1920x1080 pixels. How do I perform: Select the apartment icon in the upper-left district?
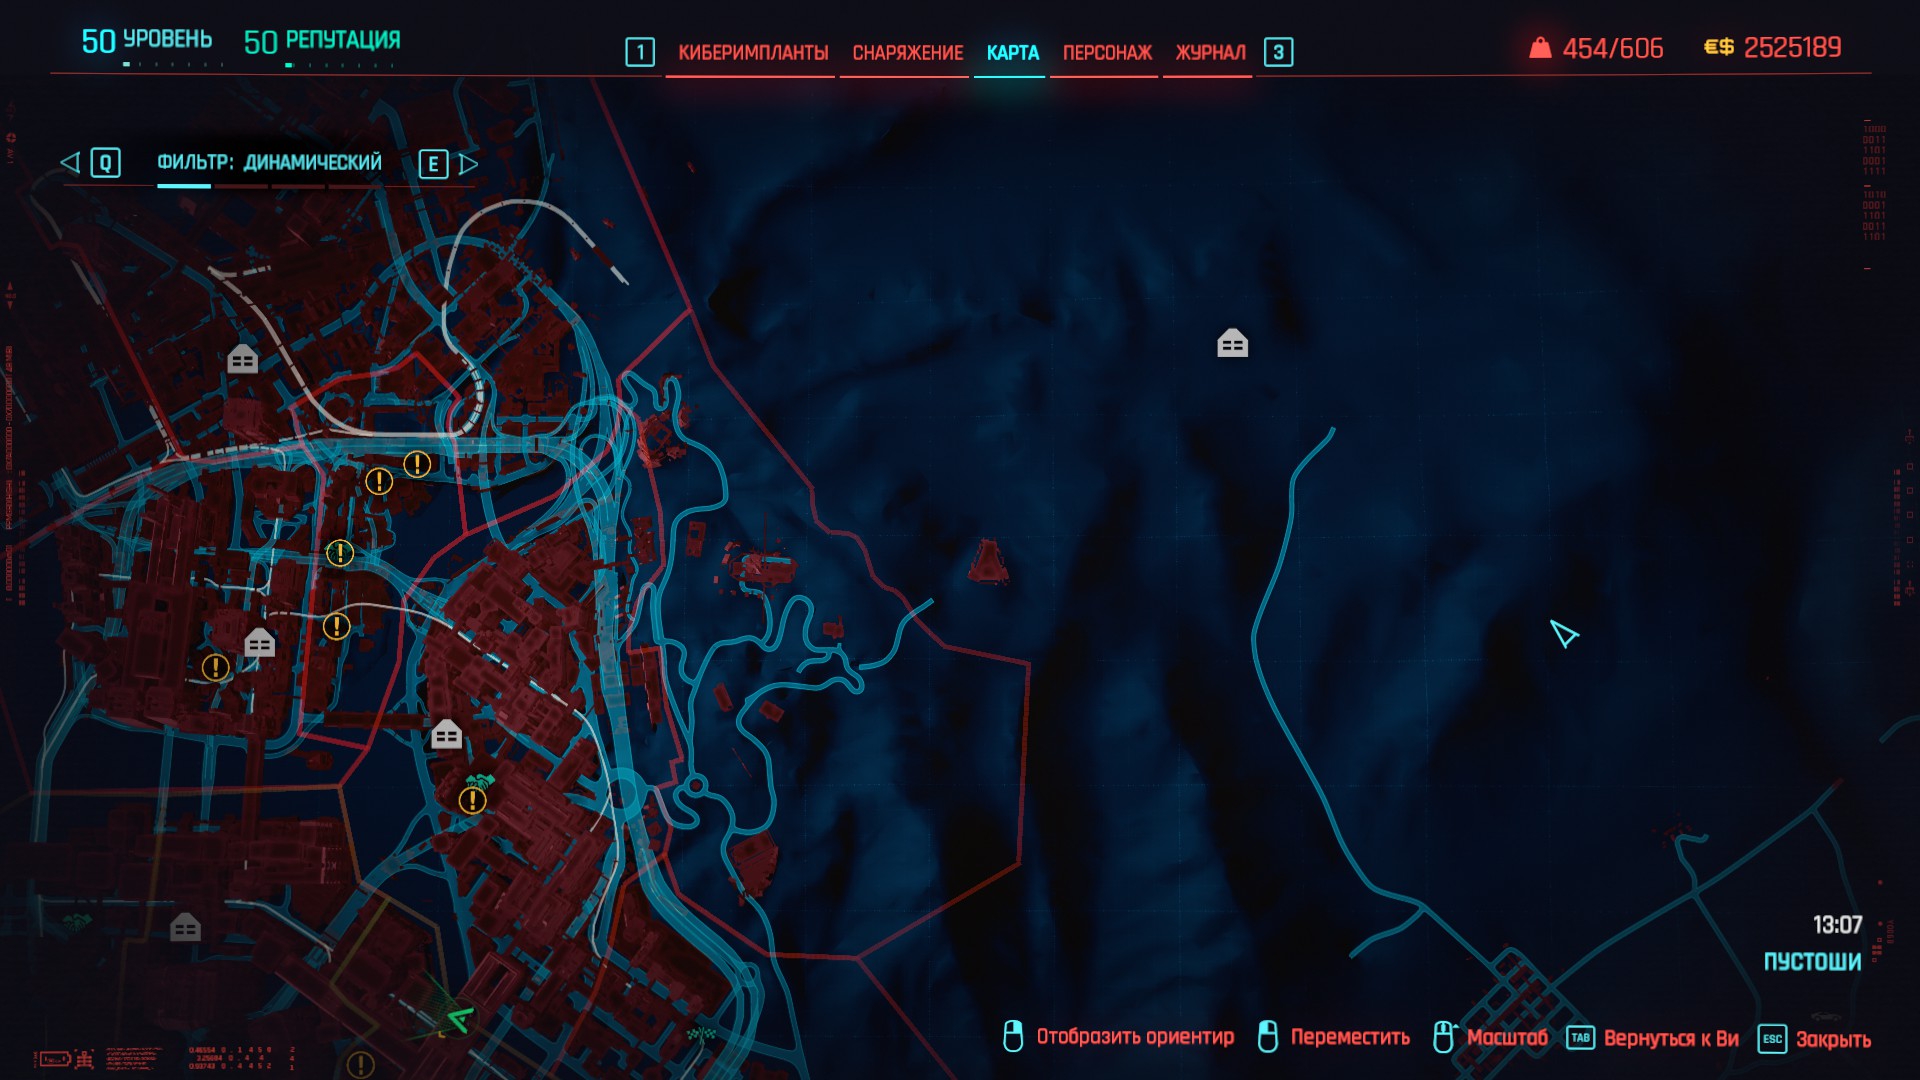(242, 358)
